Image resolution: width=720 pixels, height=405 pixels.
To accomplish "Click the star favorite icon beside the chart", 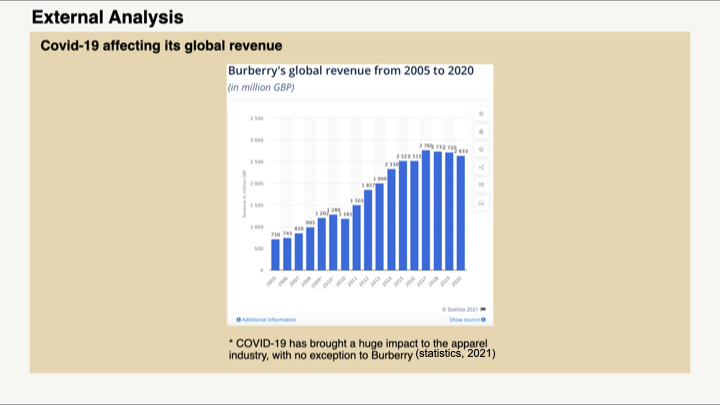I will click(x=481, y=113).
